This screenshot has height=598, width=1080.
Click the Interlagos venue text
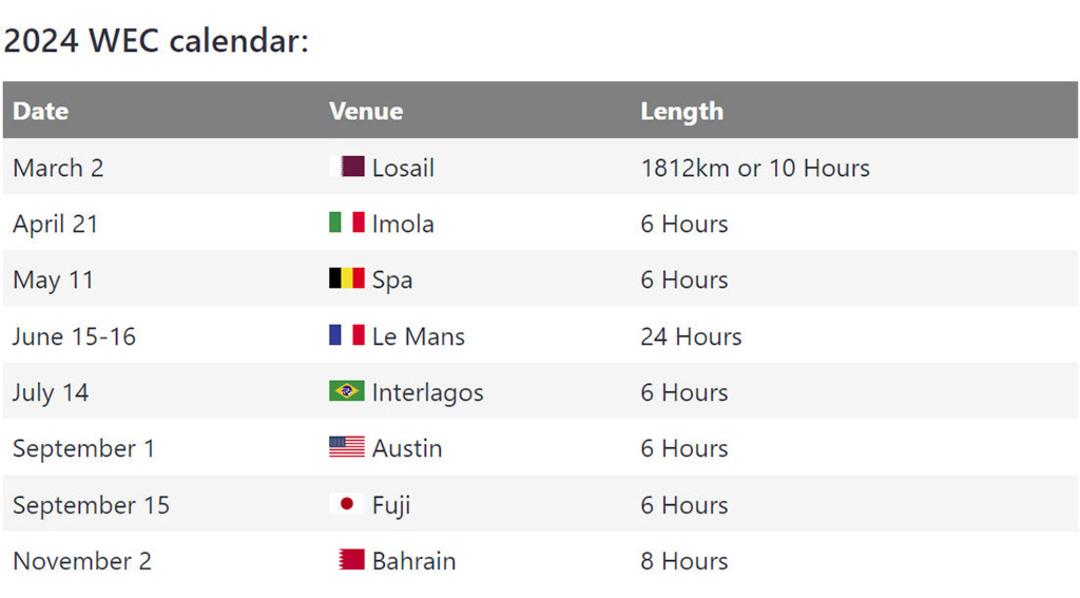(x=428, y=393)
